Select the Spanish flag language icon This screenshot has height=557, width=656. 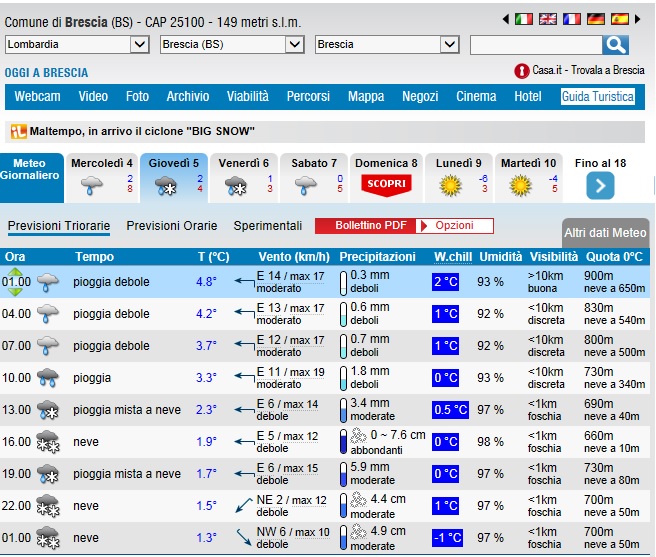pos(620,19)
